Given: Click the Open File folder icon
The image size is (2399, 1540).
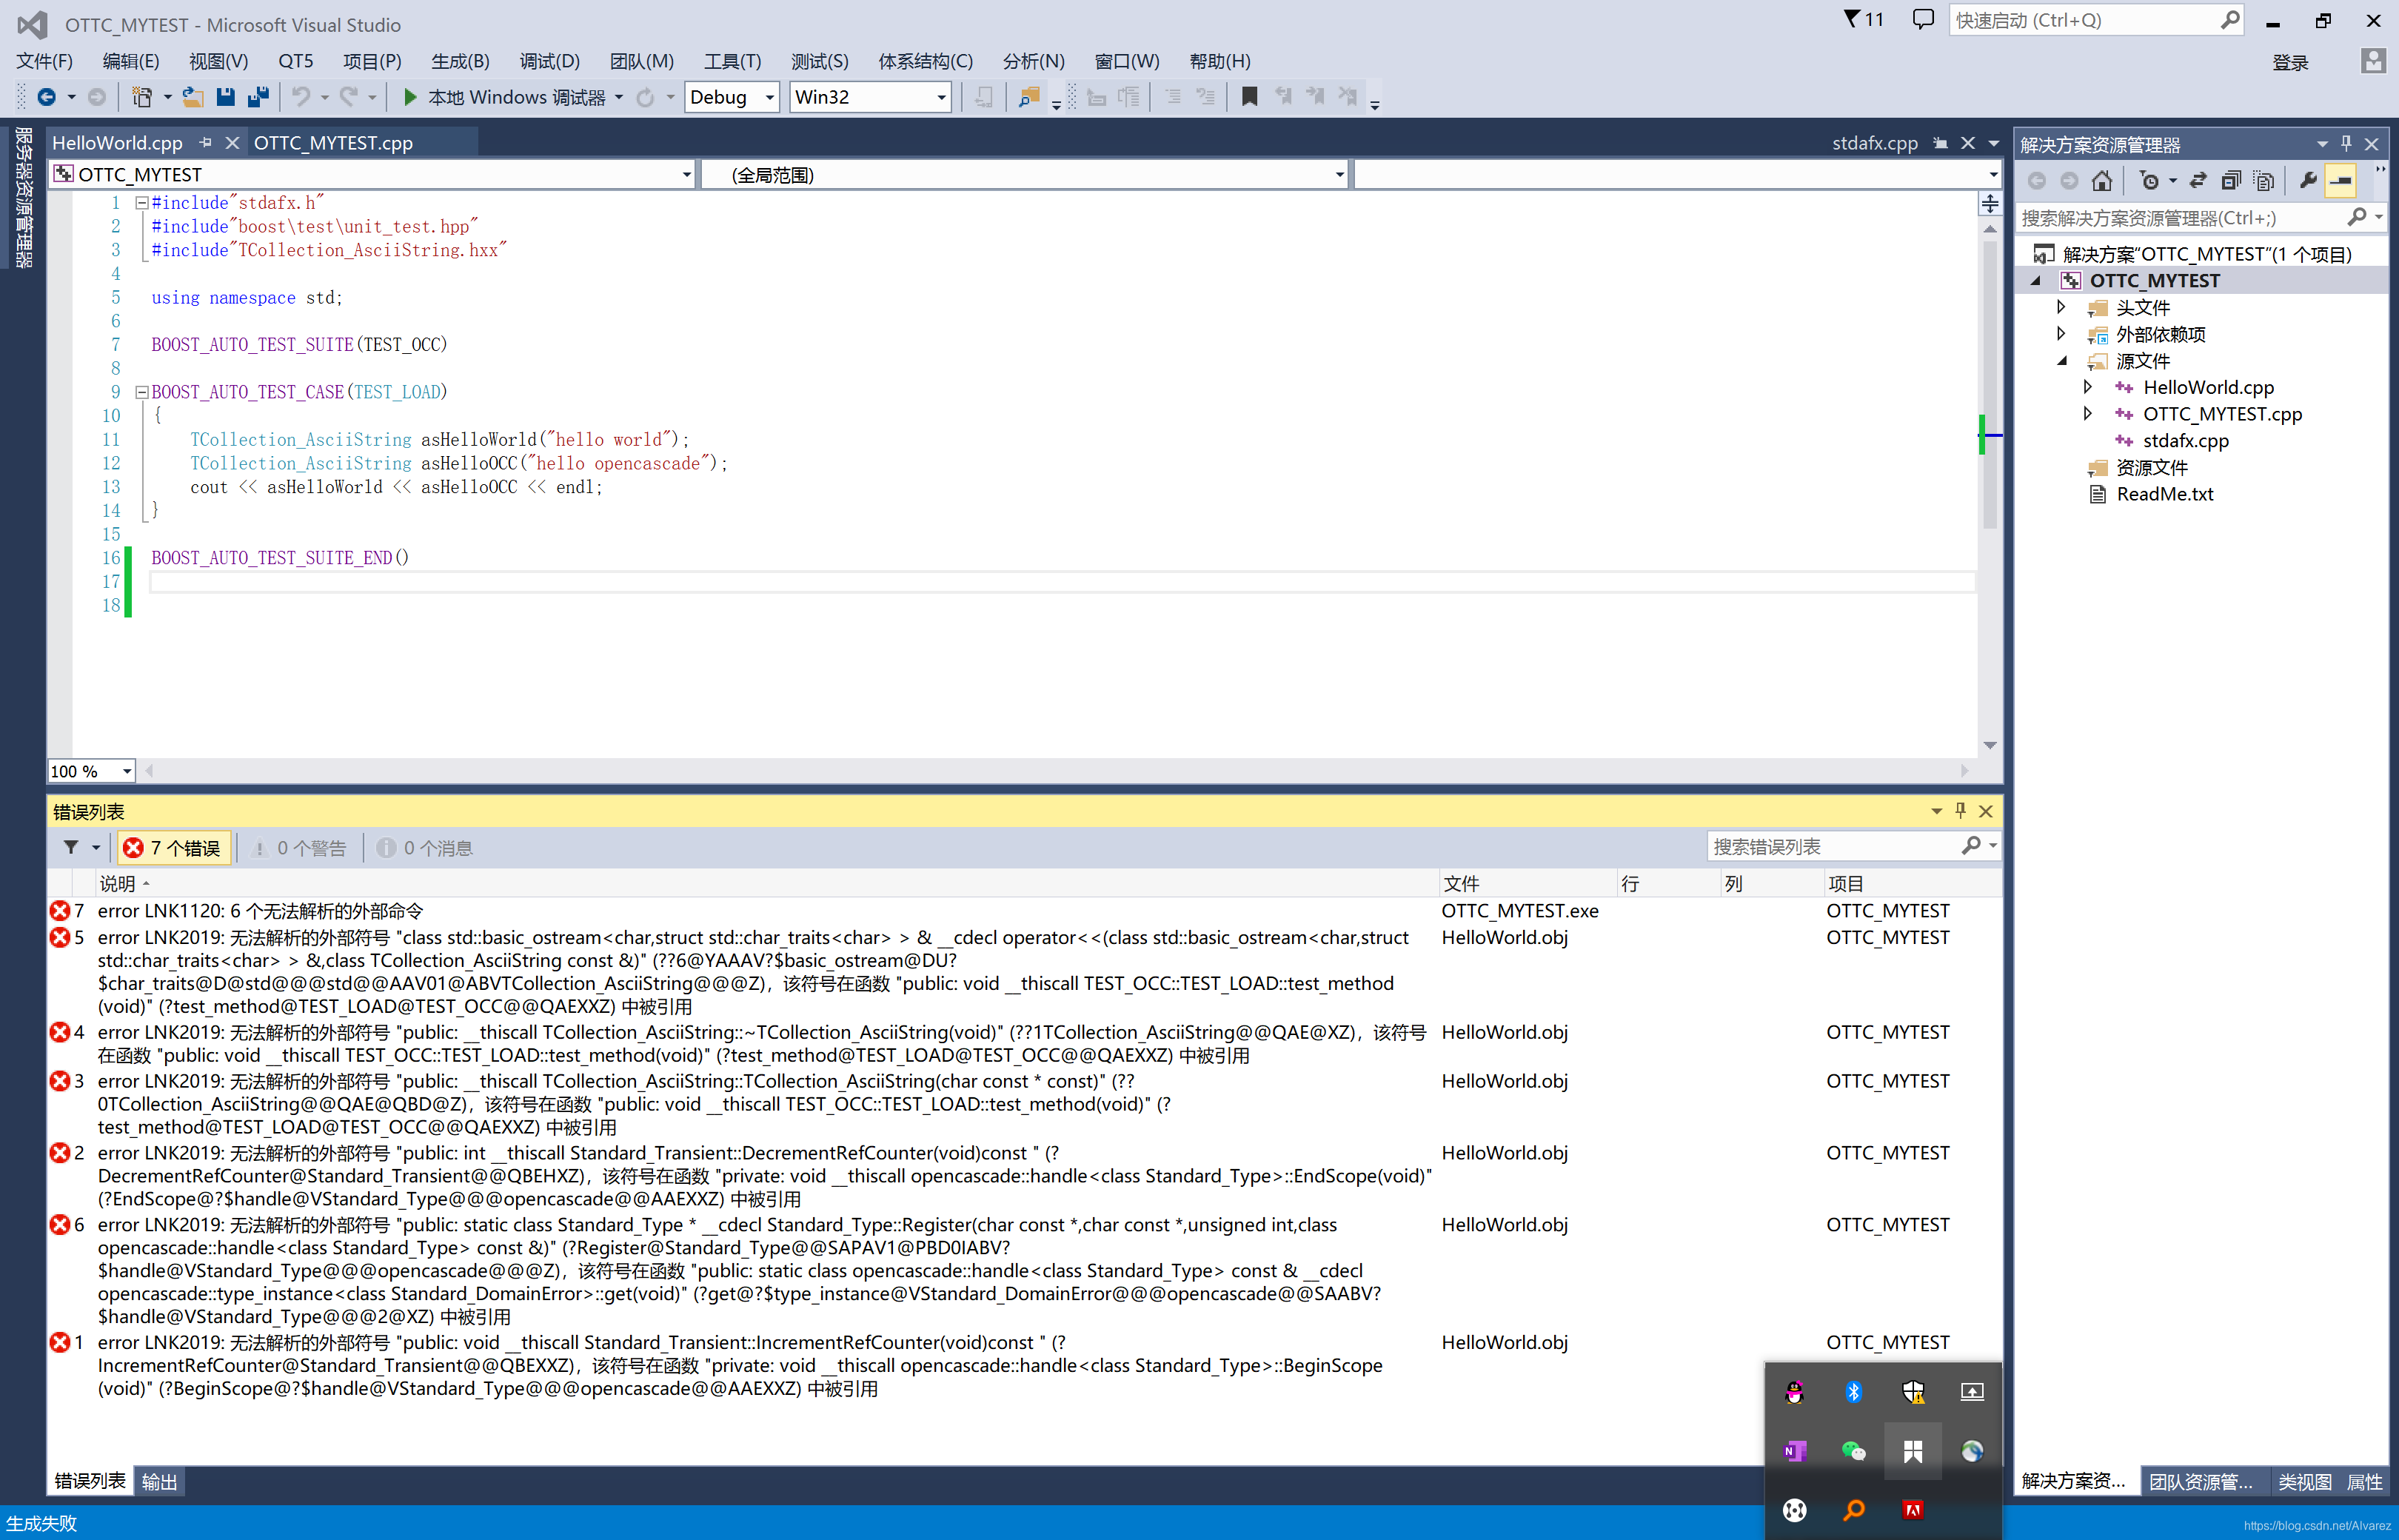Looking at the screenshot, I should [x=193, y=97].
